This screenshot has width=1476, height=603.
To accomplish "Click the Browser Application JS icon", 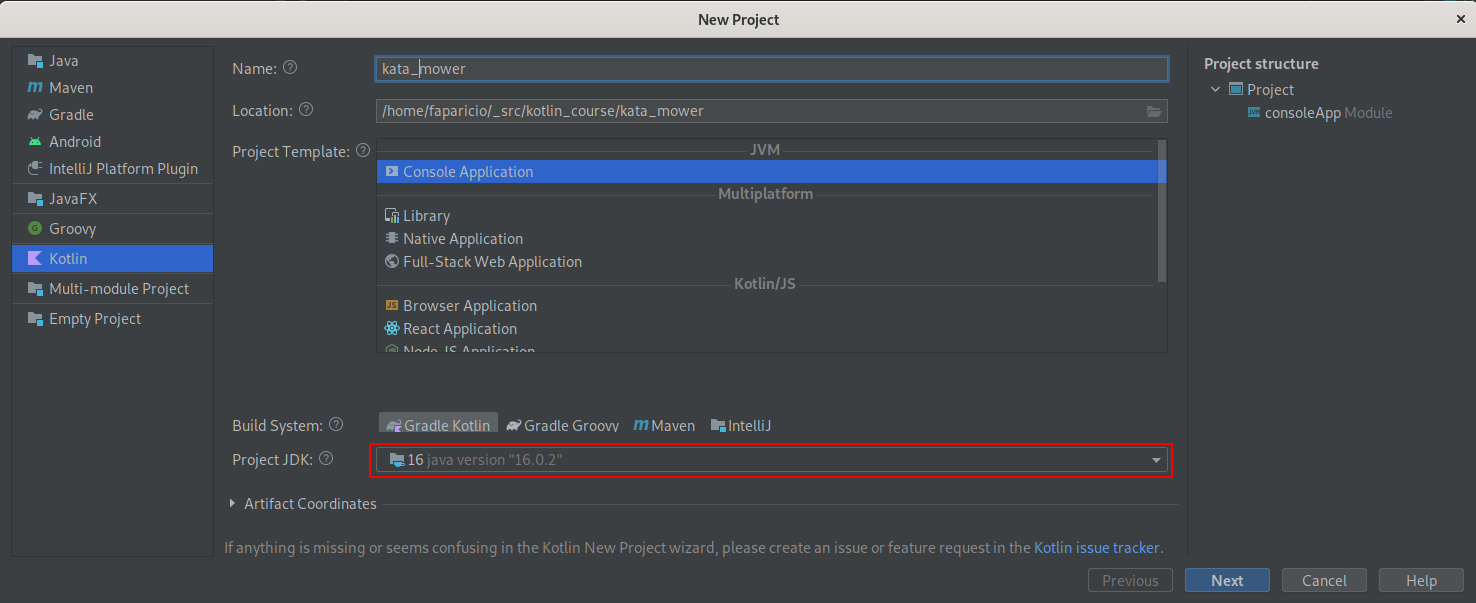I will (x=392, y=306).
